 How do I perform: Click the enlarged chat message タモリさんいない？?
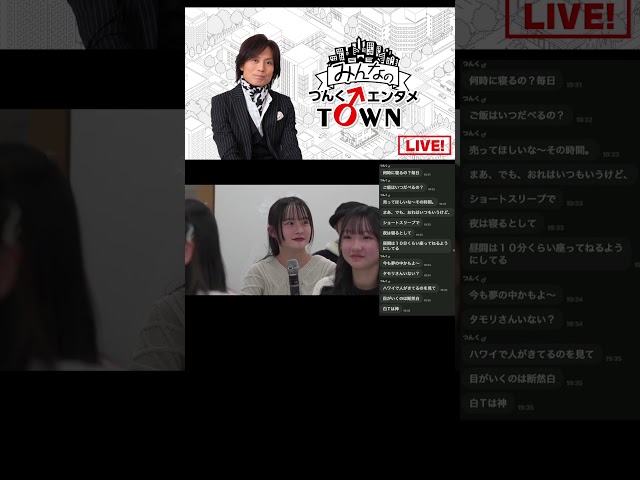pyautogui.click(x=512, y=319)
